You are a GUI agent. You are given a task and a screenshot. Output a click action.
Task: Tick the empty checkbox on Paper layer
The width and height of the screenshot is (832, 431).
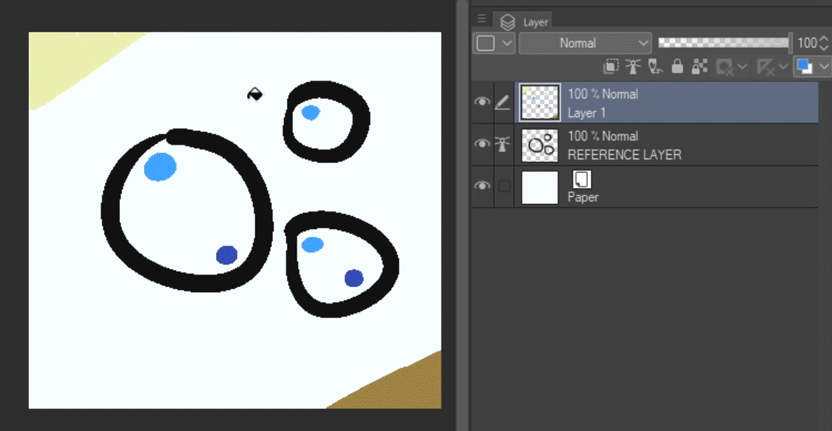(x=504, y=186)
